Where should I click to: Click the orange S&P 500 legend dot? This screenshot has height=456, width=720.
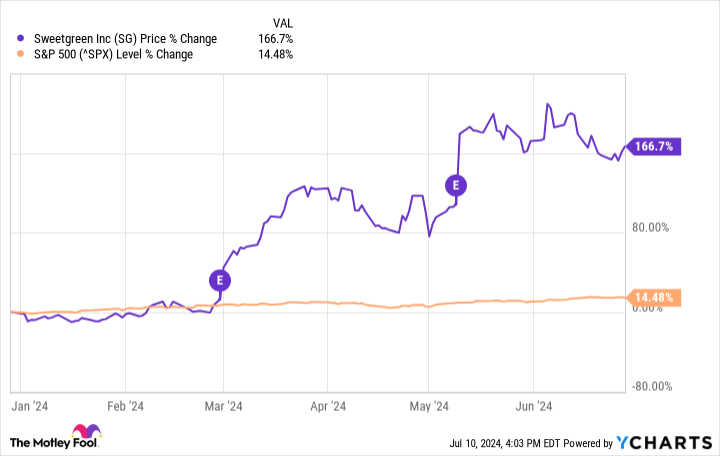point(22,54)
